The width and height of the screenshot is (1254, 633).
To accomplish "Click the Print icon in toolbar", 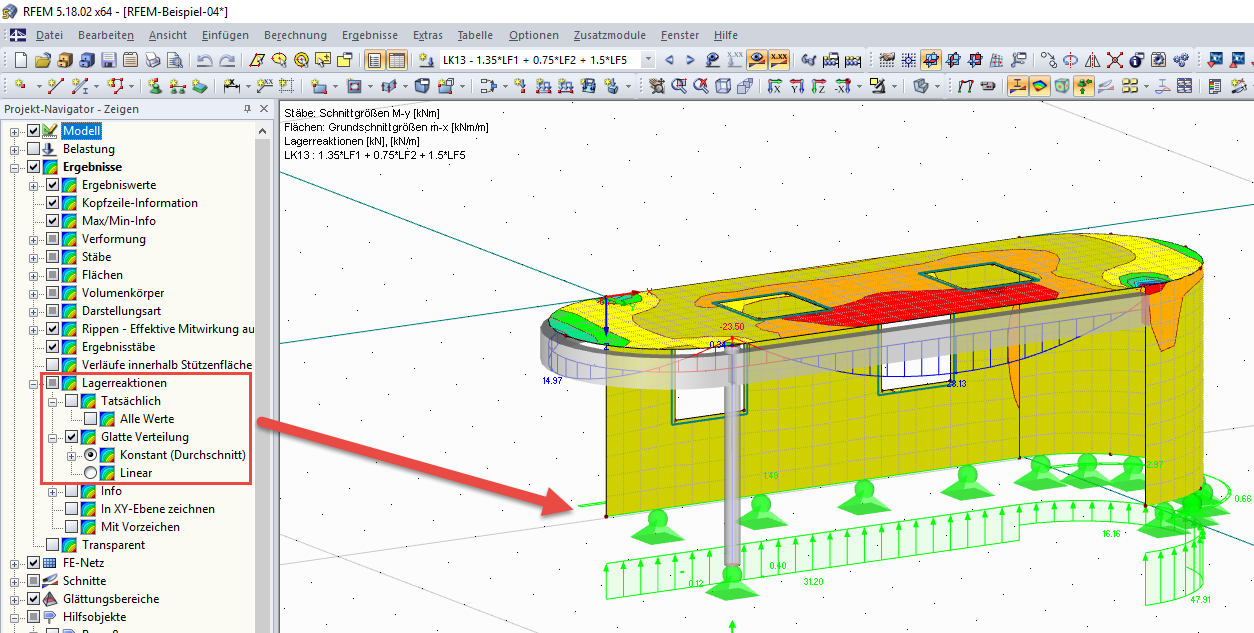I will (152, 60).
